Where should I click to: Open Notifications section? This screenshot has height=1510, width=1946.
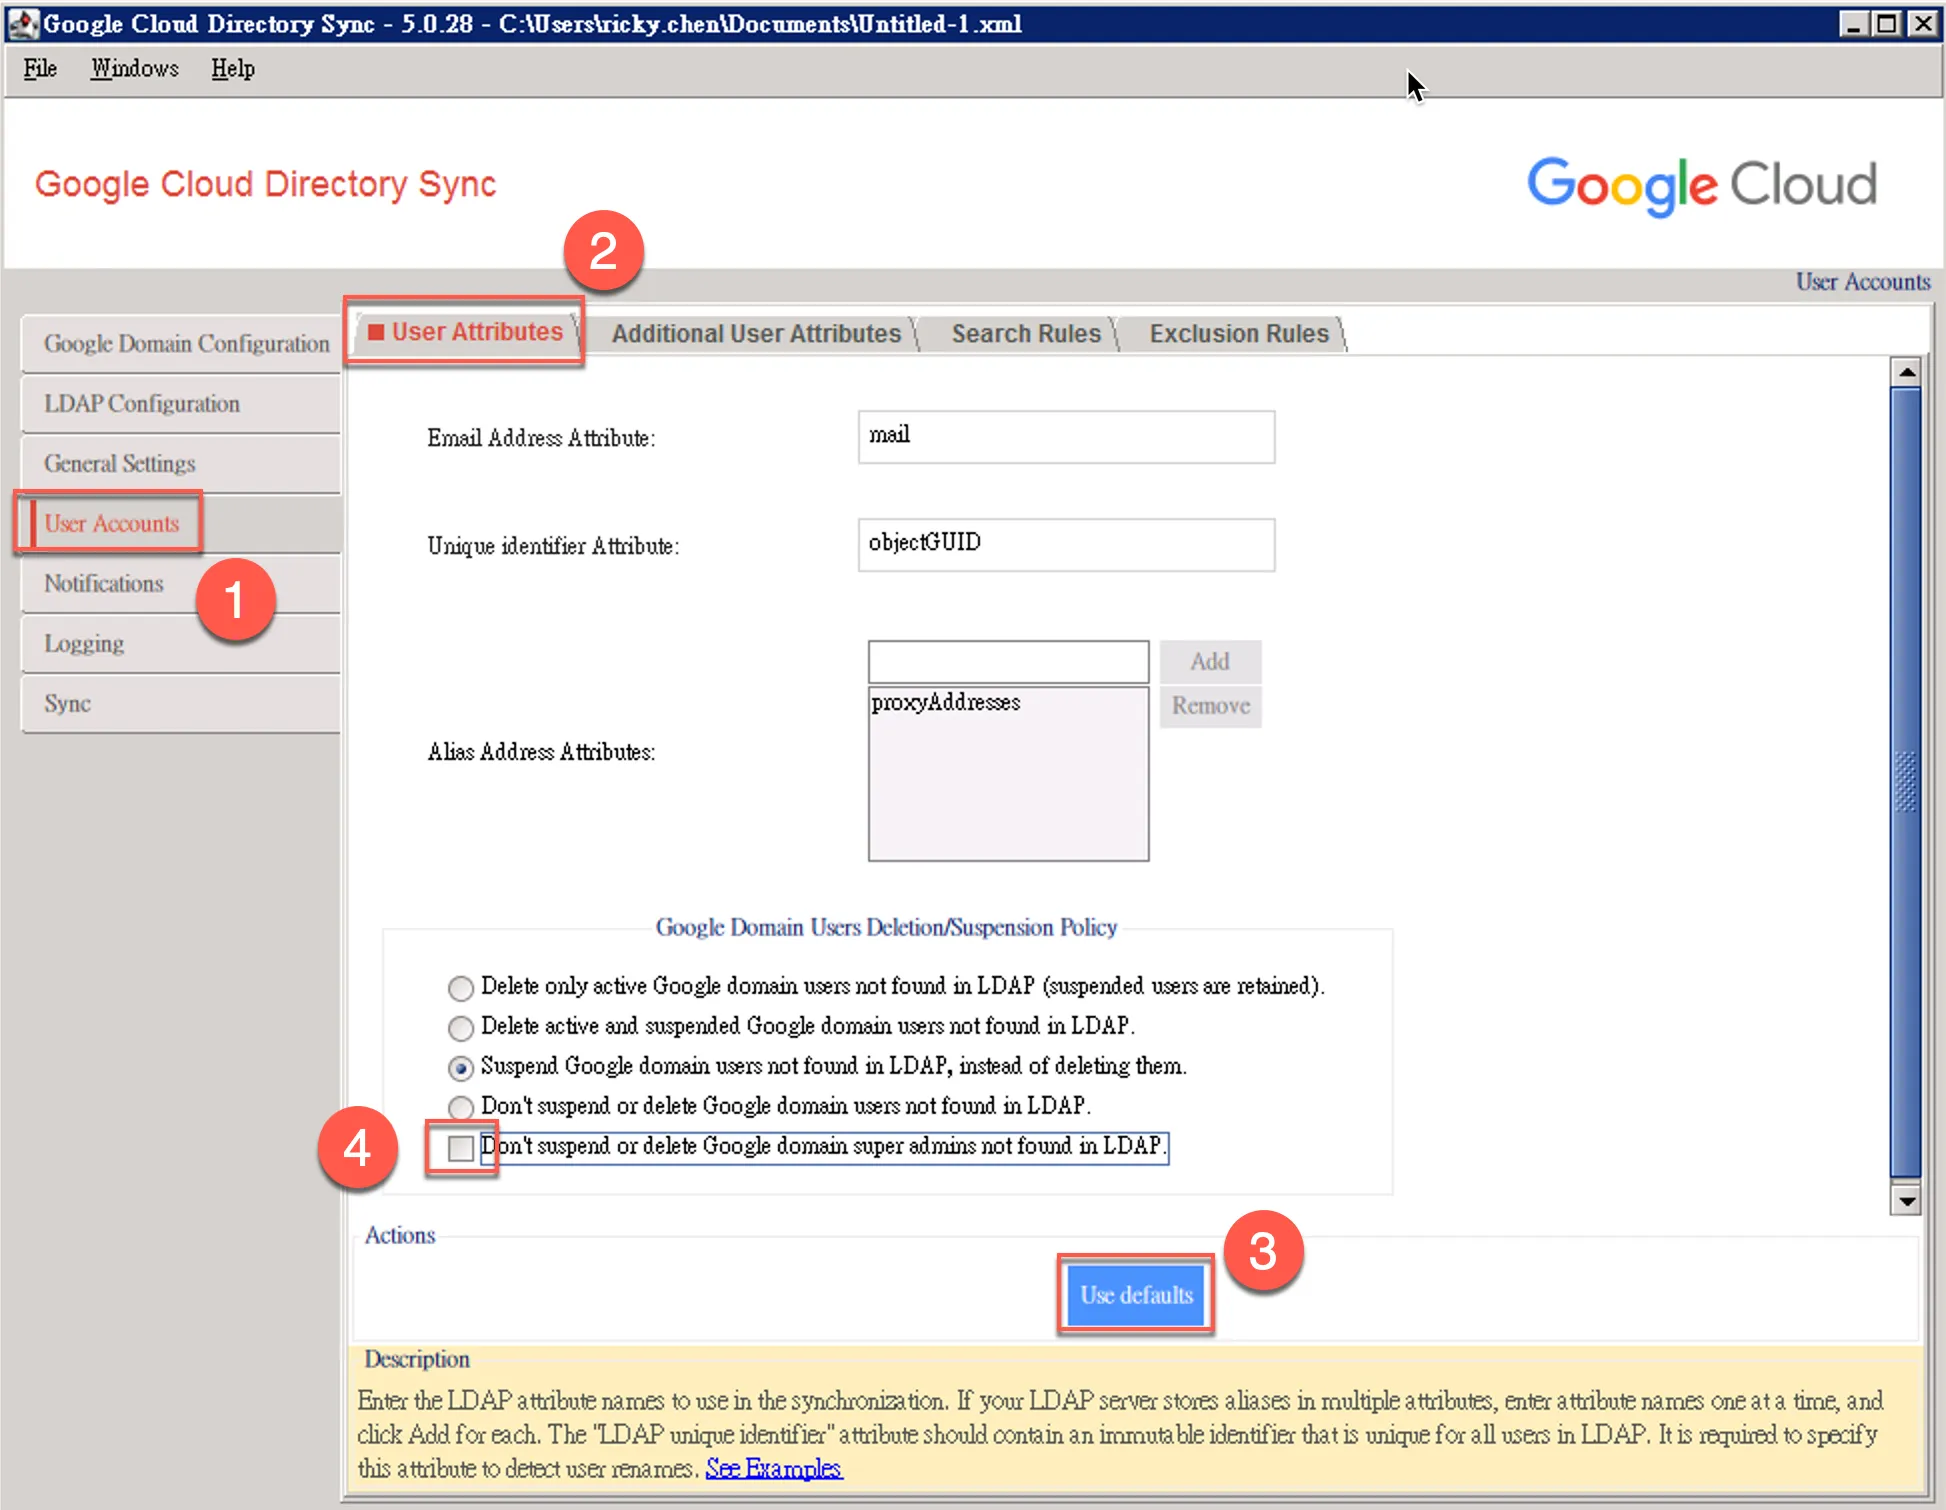[x=181, y=584]
